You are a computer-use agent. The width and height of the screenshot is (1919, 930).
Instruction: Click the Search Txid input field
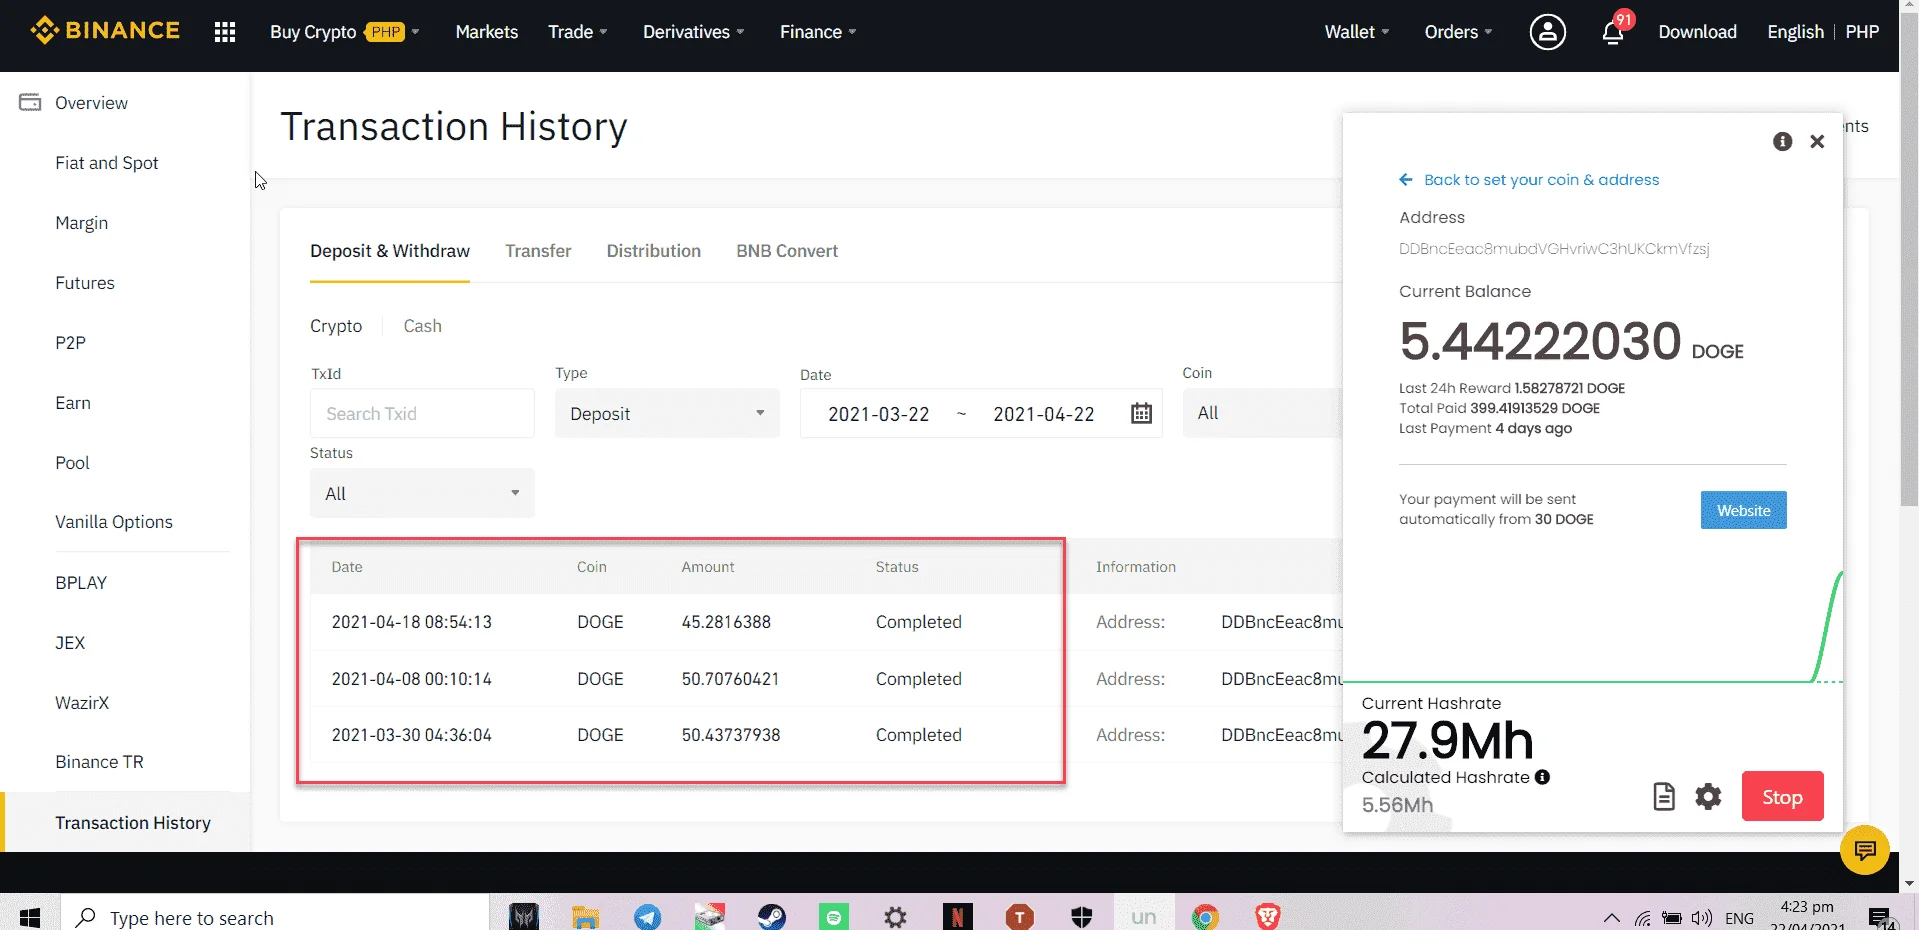point(422,413)
